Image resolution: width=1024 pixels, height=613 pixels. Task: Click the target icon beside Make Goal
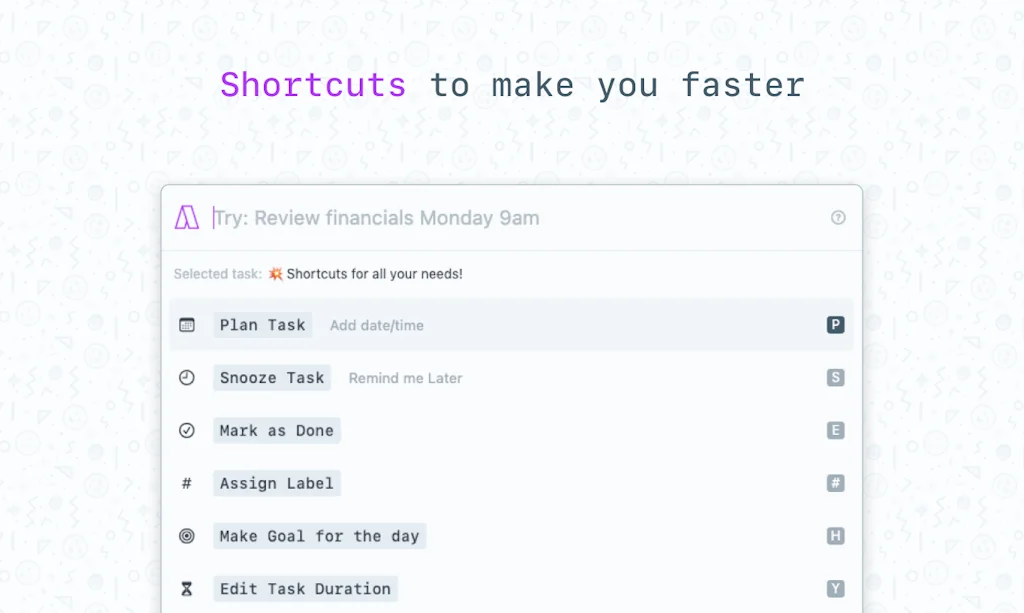tap(187, 536)
